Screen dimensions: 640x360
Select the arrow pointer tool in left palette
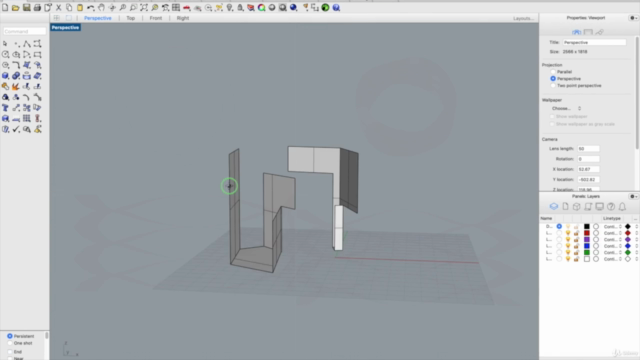(x=5, y=44)
